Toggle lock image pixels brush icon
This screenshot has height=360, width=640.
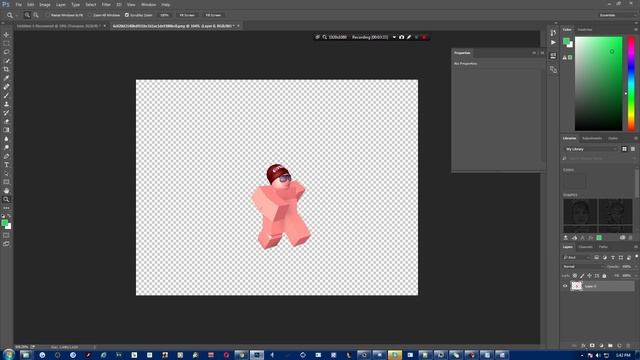coord(582,276)
